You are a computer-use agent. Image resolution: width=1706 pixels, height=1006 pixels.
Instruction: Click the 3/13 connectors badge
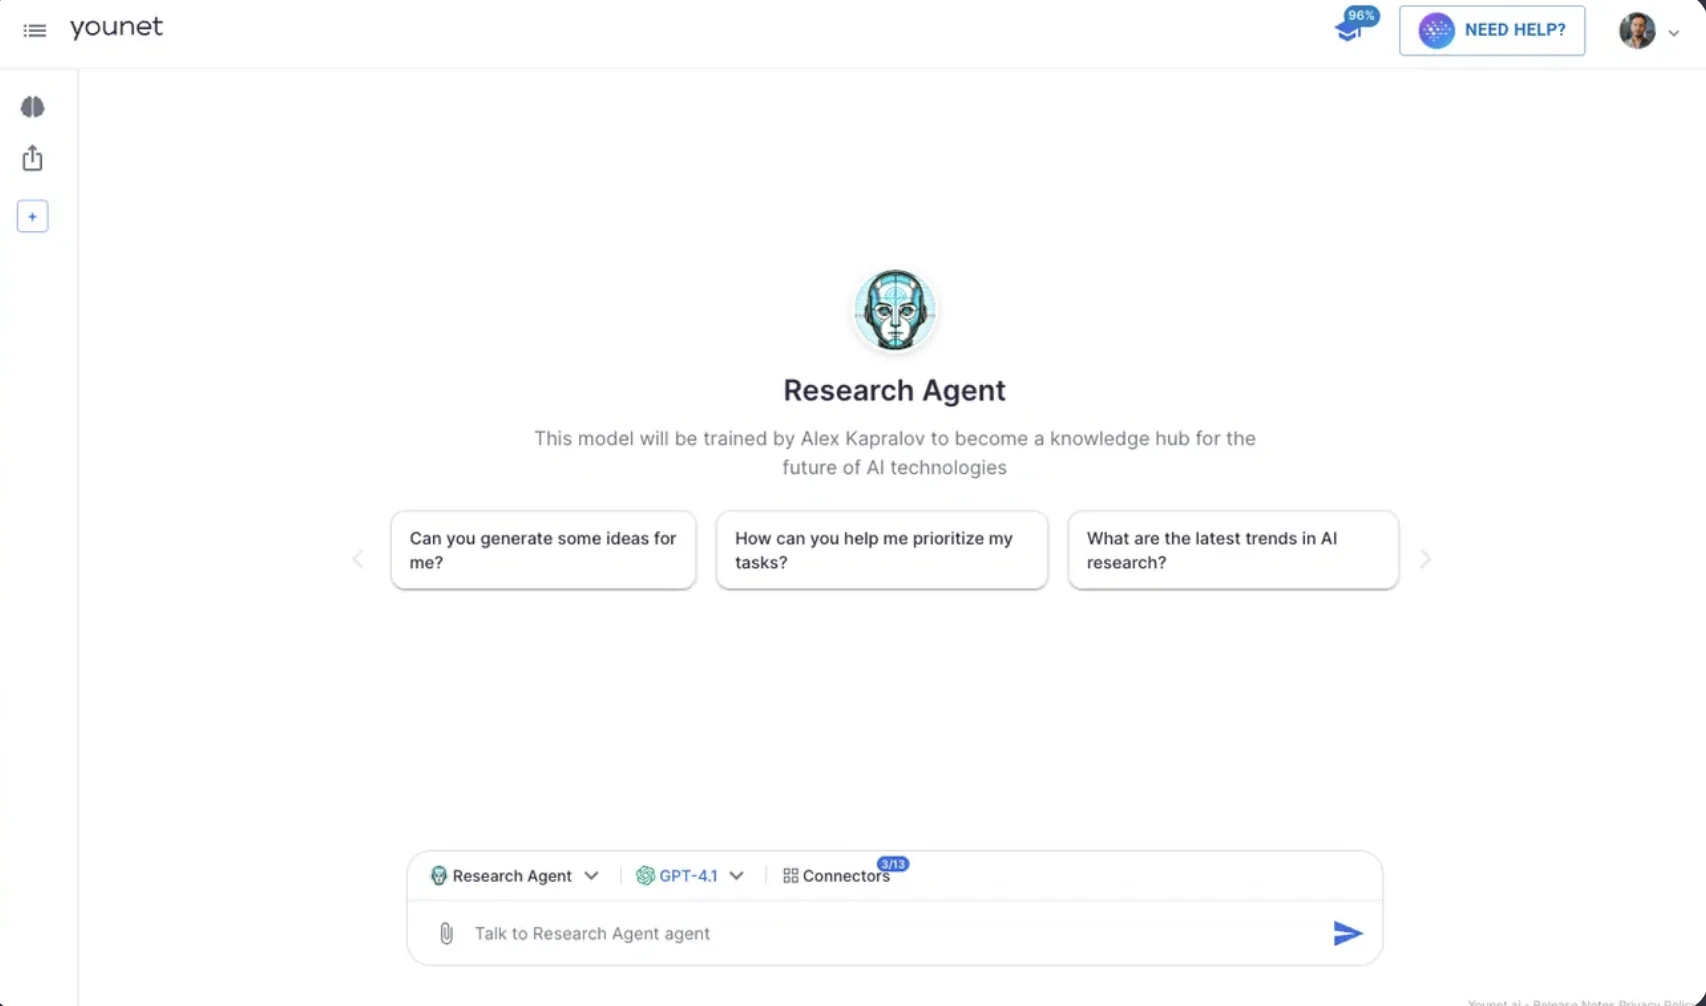892,864
